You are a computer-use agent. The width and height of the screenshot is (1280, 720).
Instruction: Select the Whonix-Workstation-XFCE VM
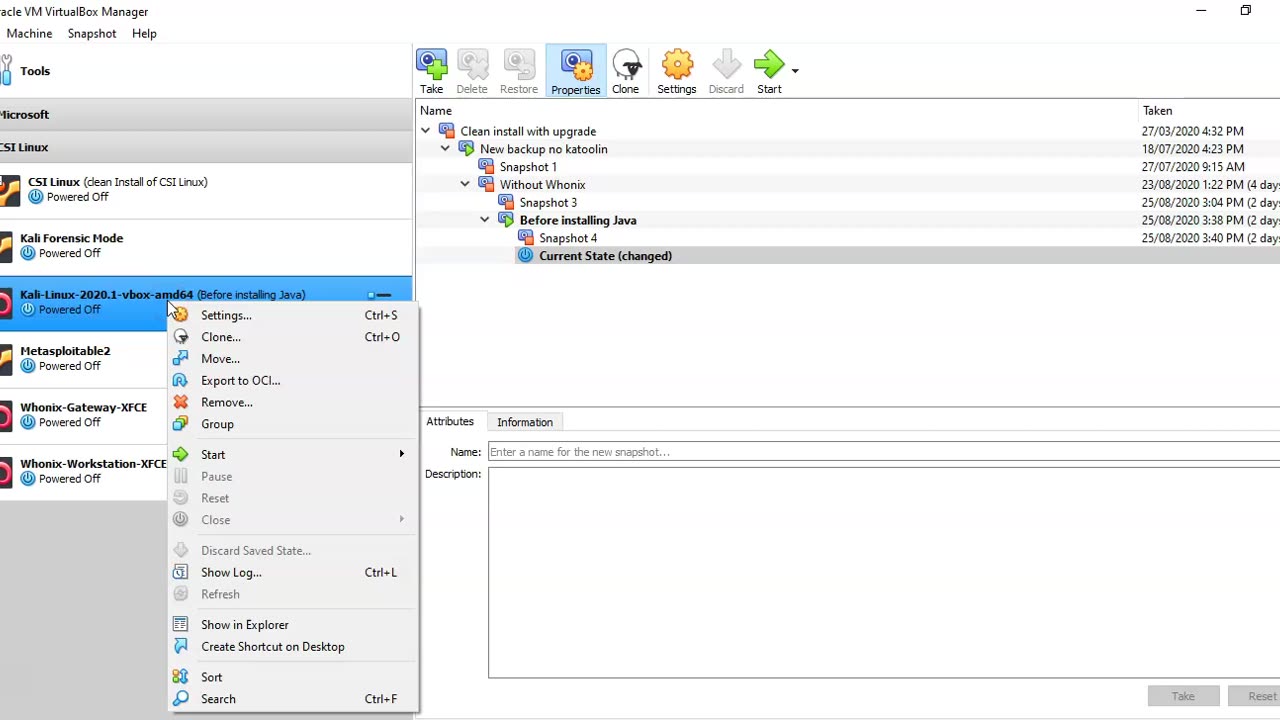84,471
